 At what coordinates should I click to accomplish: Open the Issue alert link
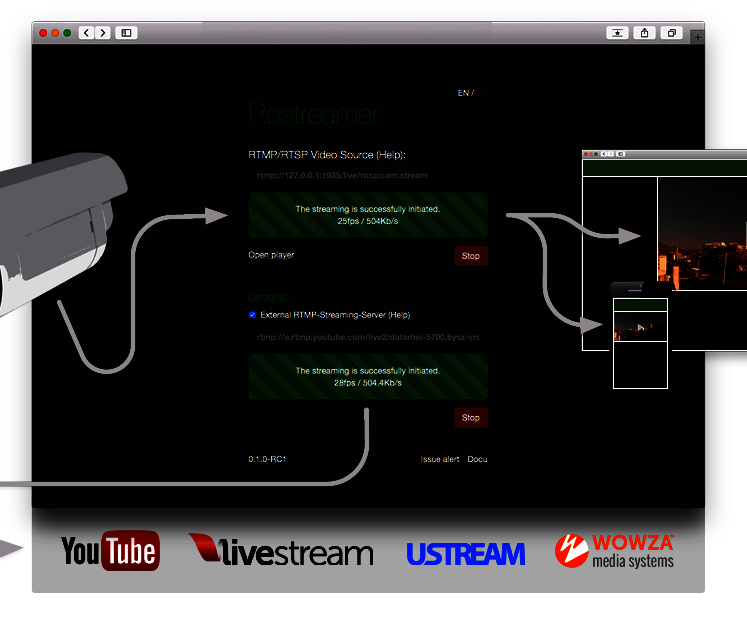point(440,459)
